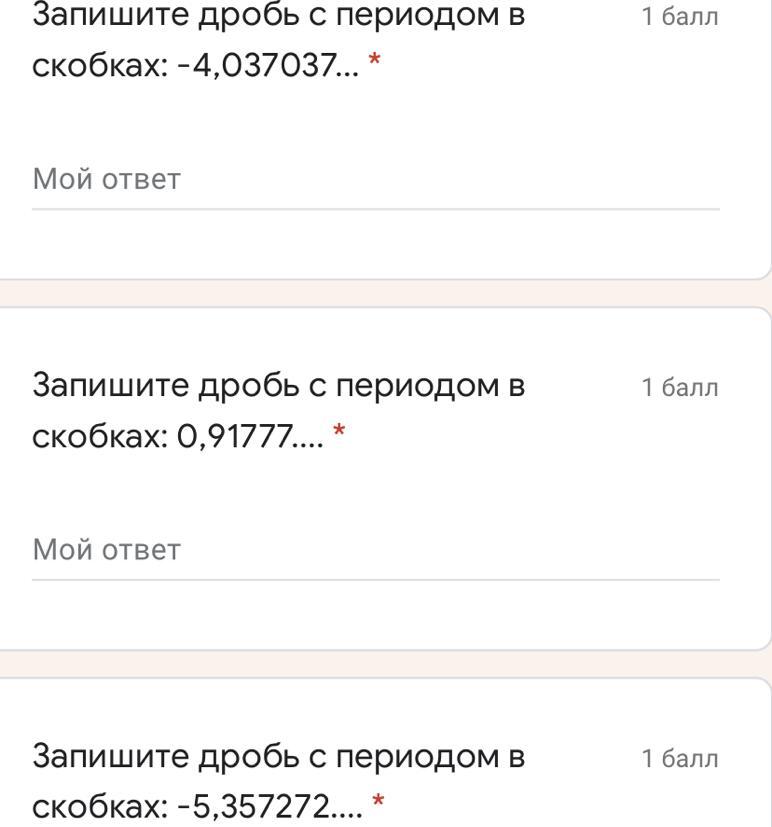The height and width of the screenshot is (827, 772).
Task: Select the question text with -4,037037…
Action: 278,41
